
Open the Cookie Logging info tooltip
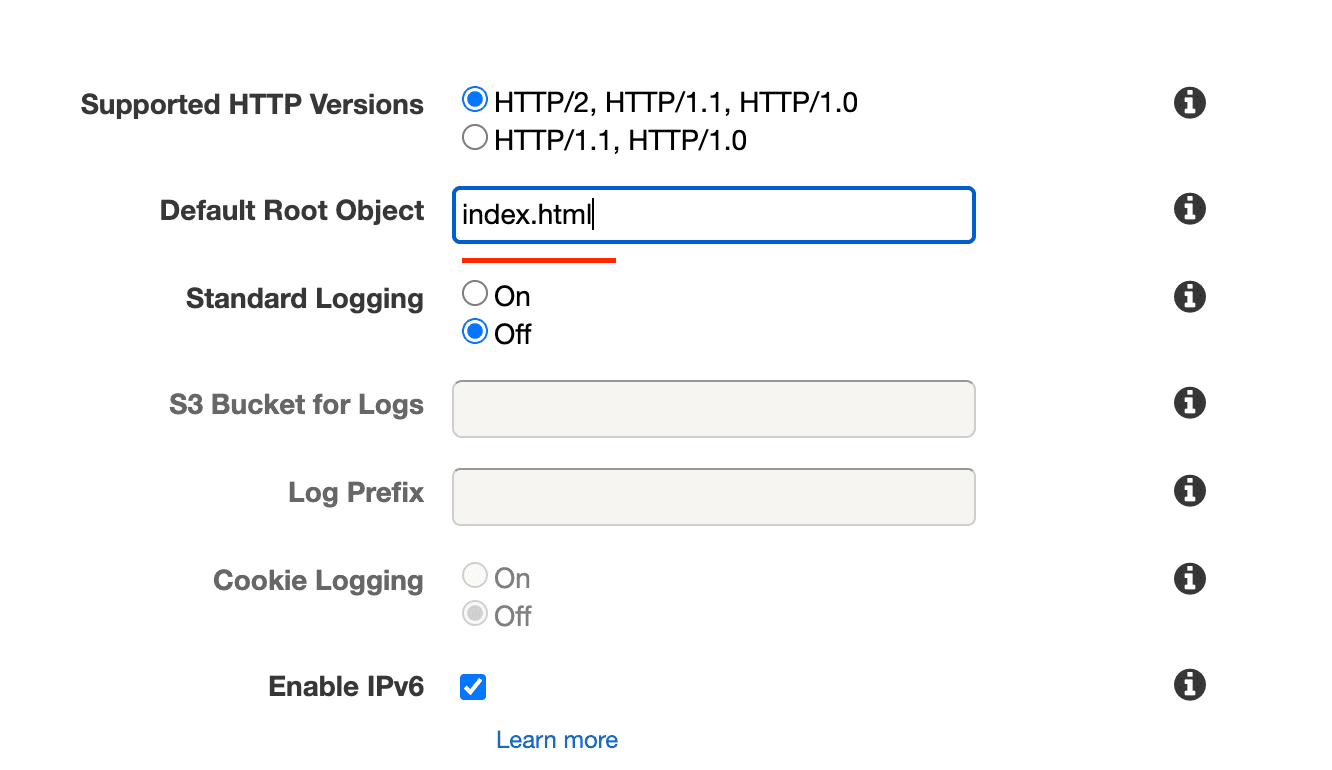click(x=1189, y=578)
